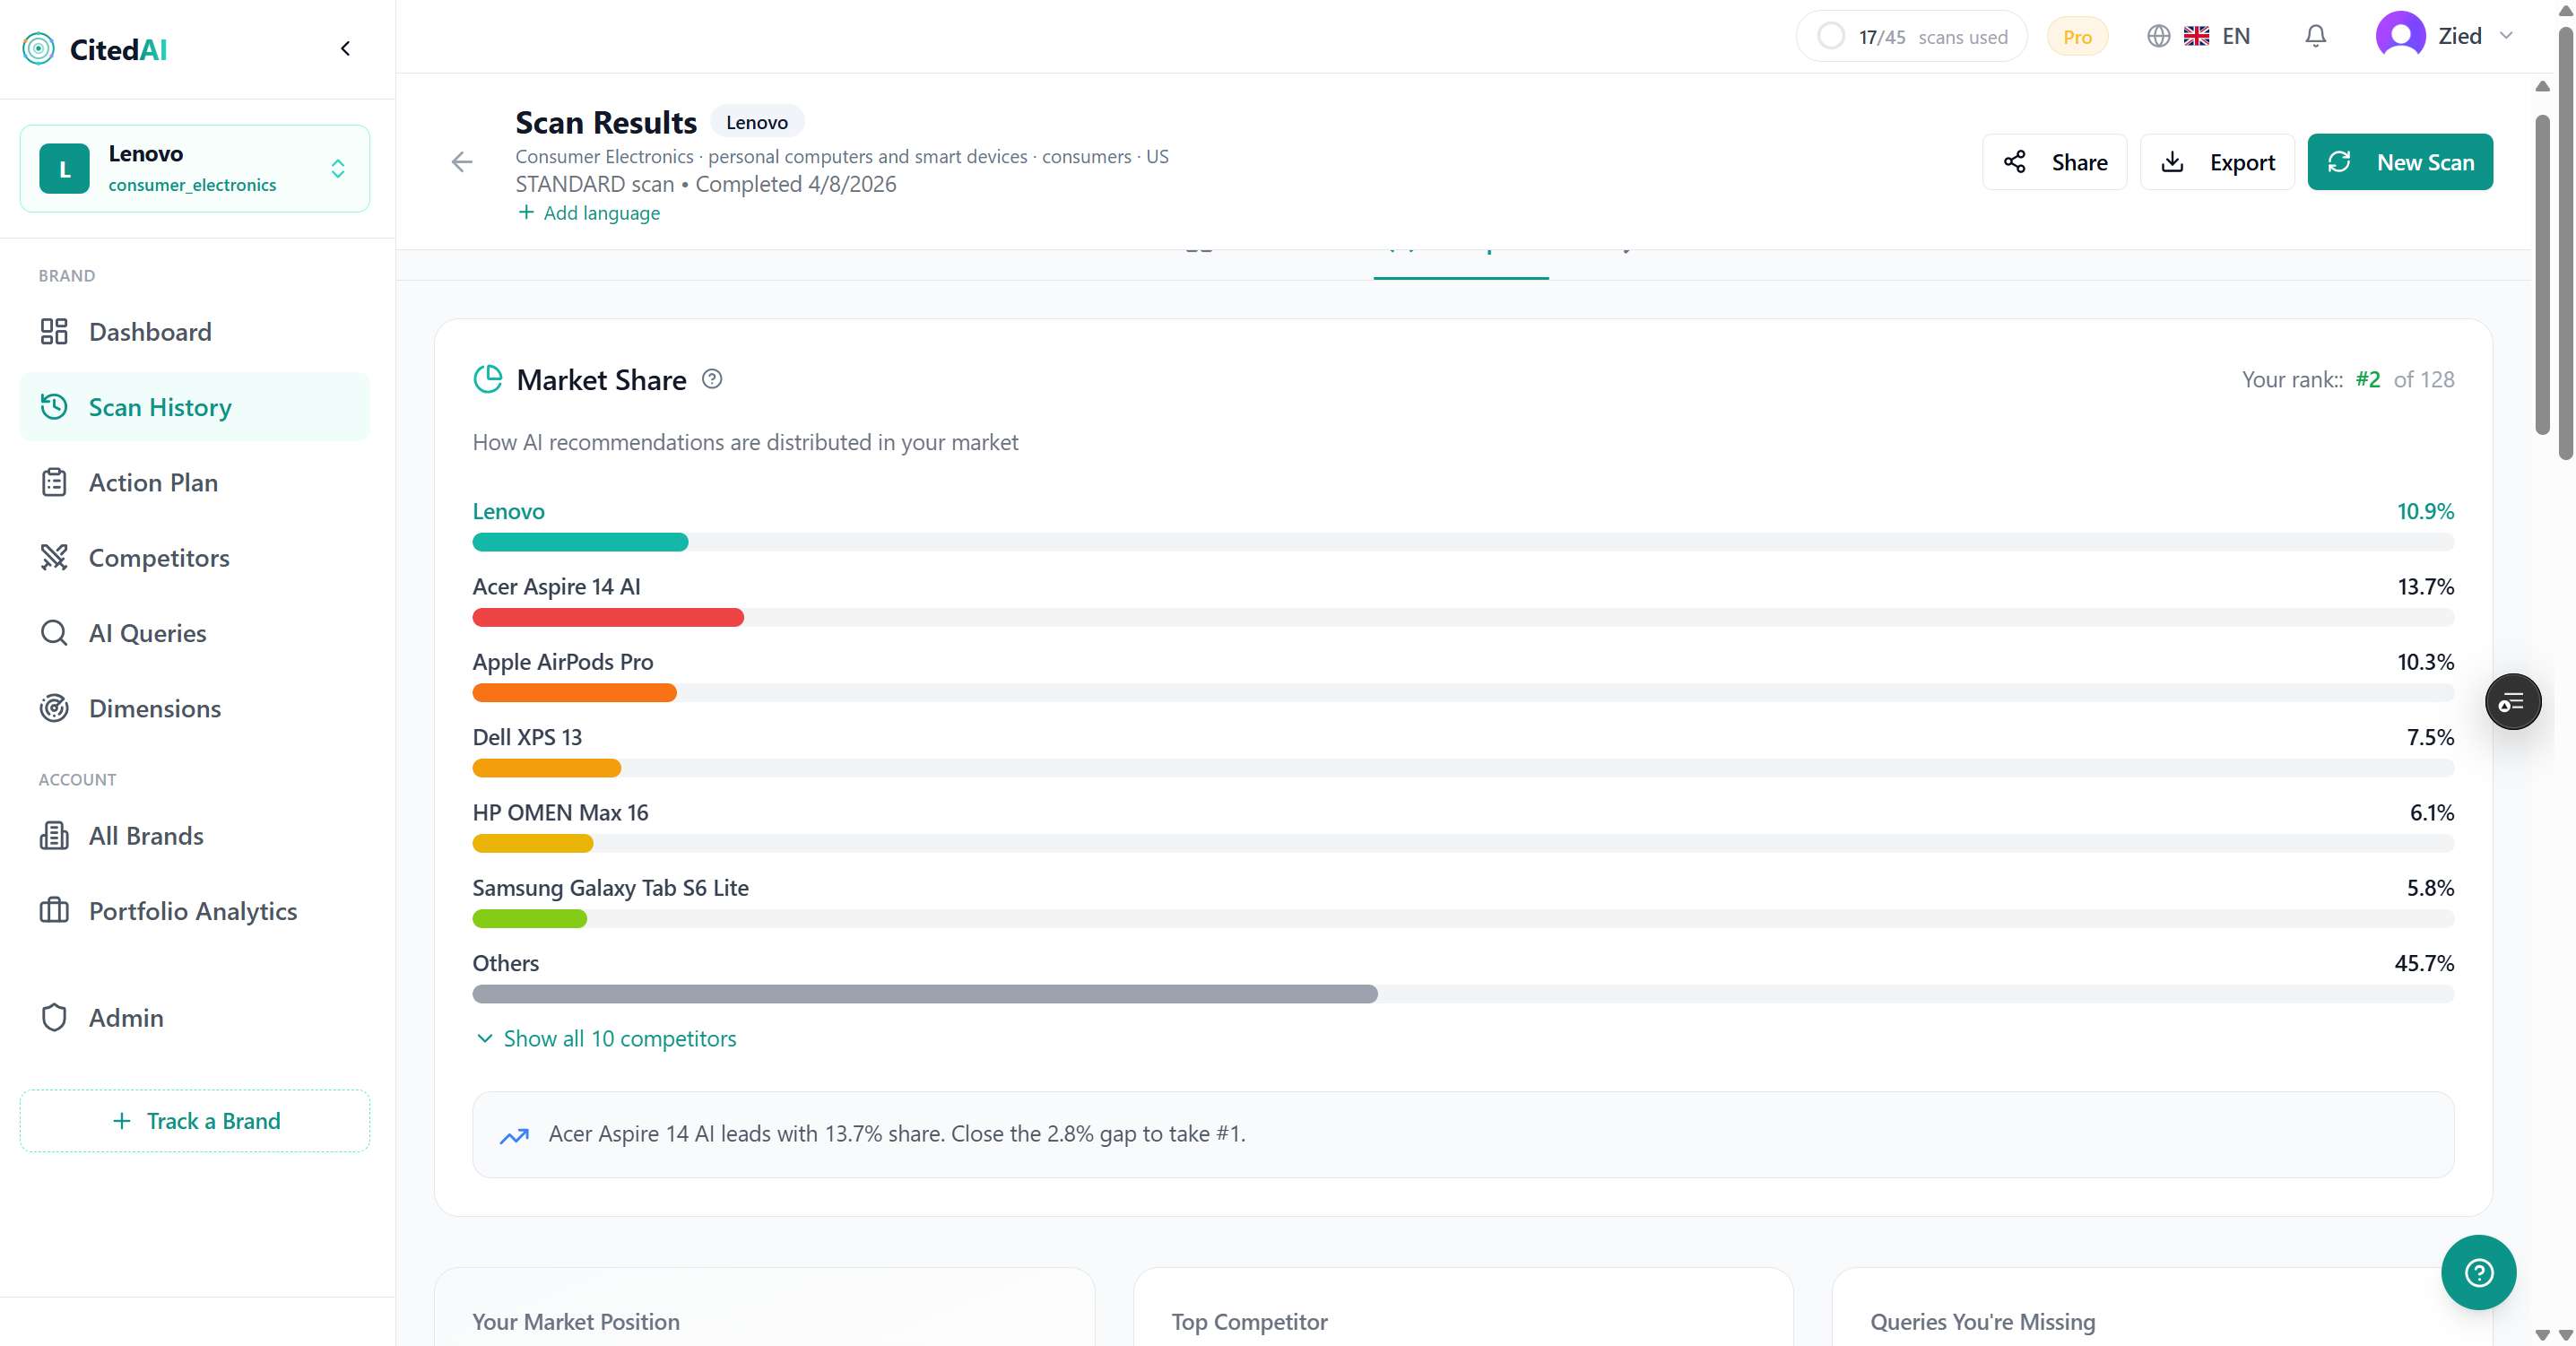The height and width of the screenshot is (1346, 2576).
Task: Click the Market Share help icon
Action: [712, 379]
